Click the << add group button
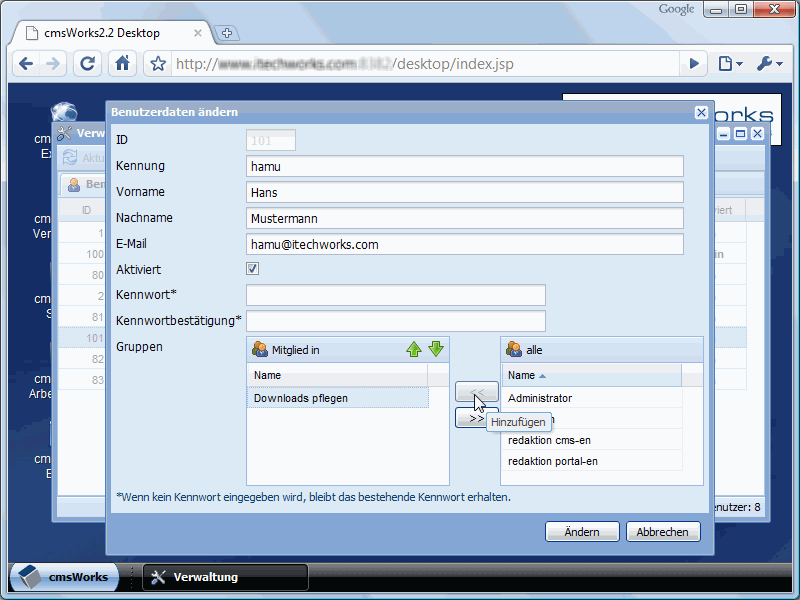The image size is (800, 600). point(477,391)
